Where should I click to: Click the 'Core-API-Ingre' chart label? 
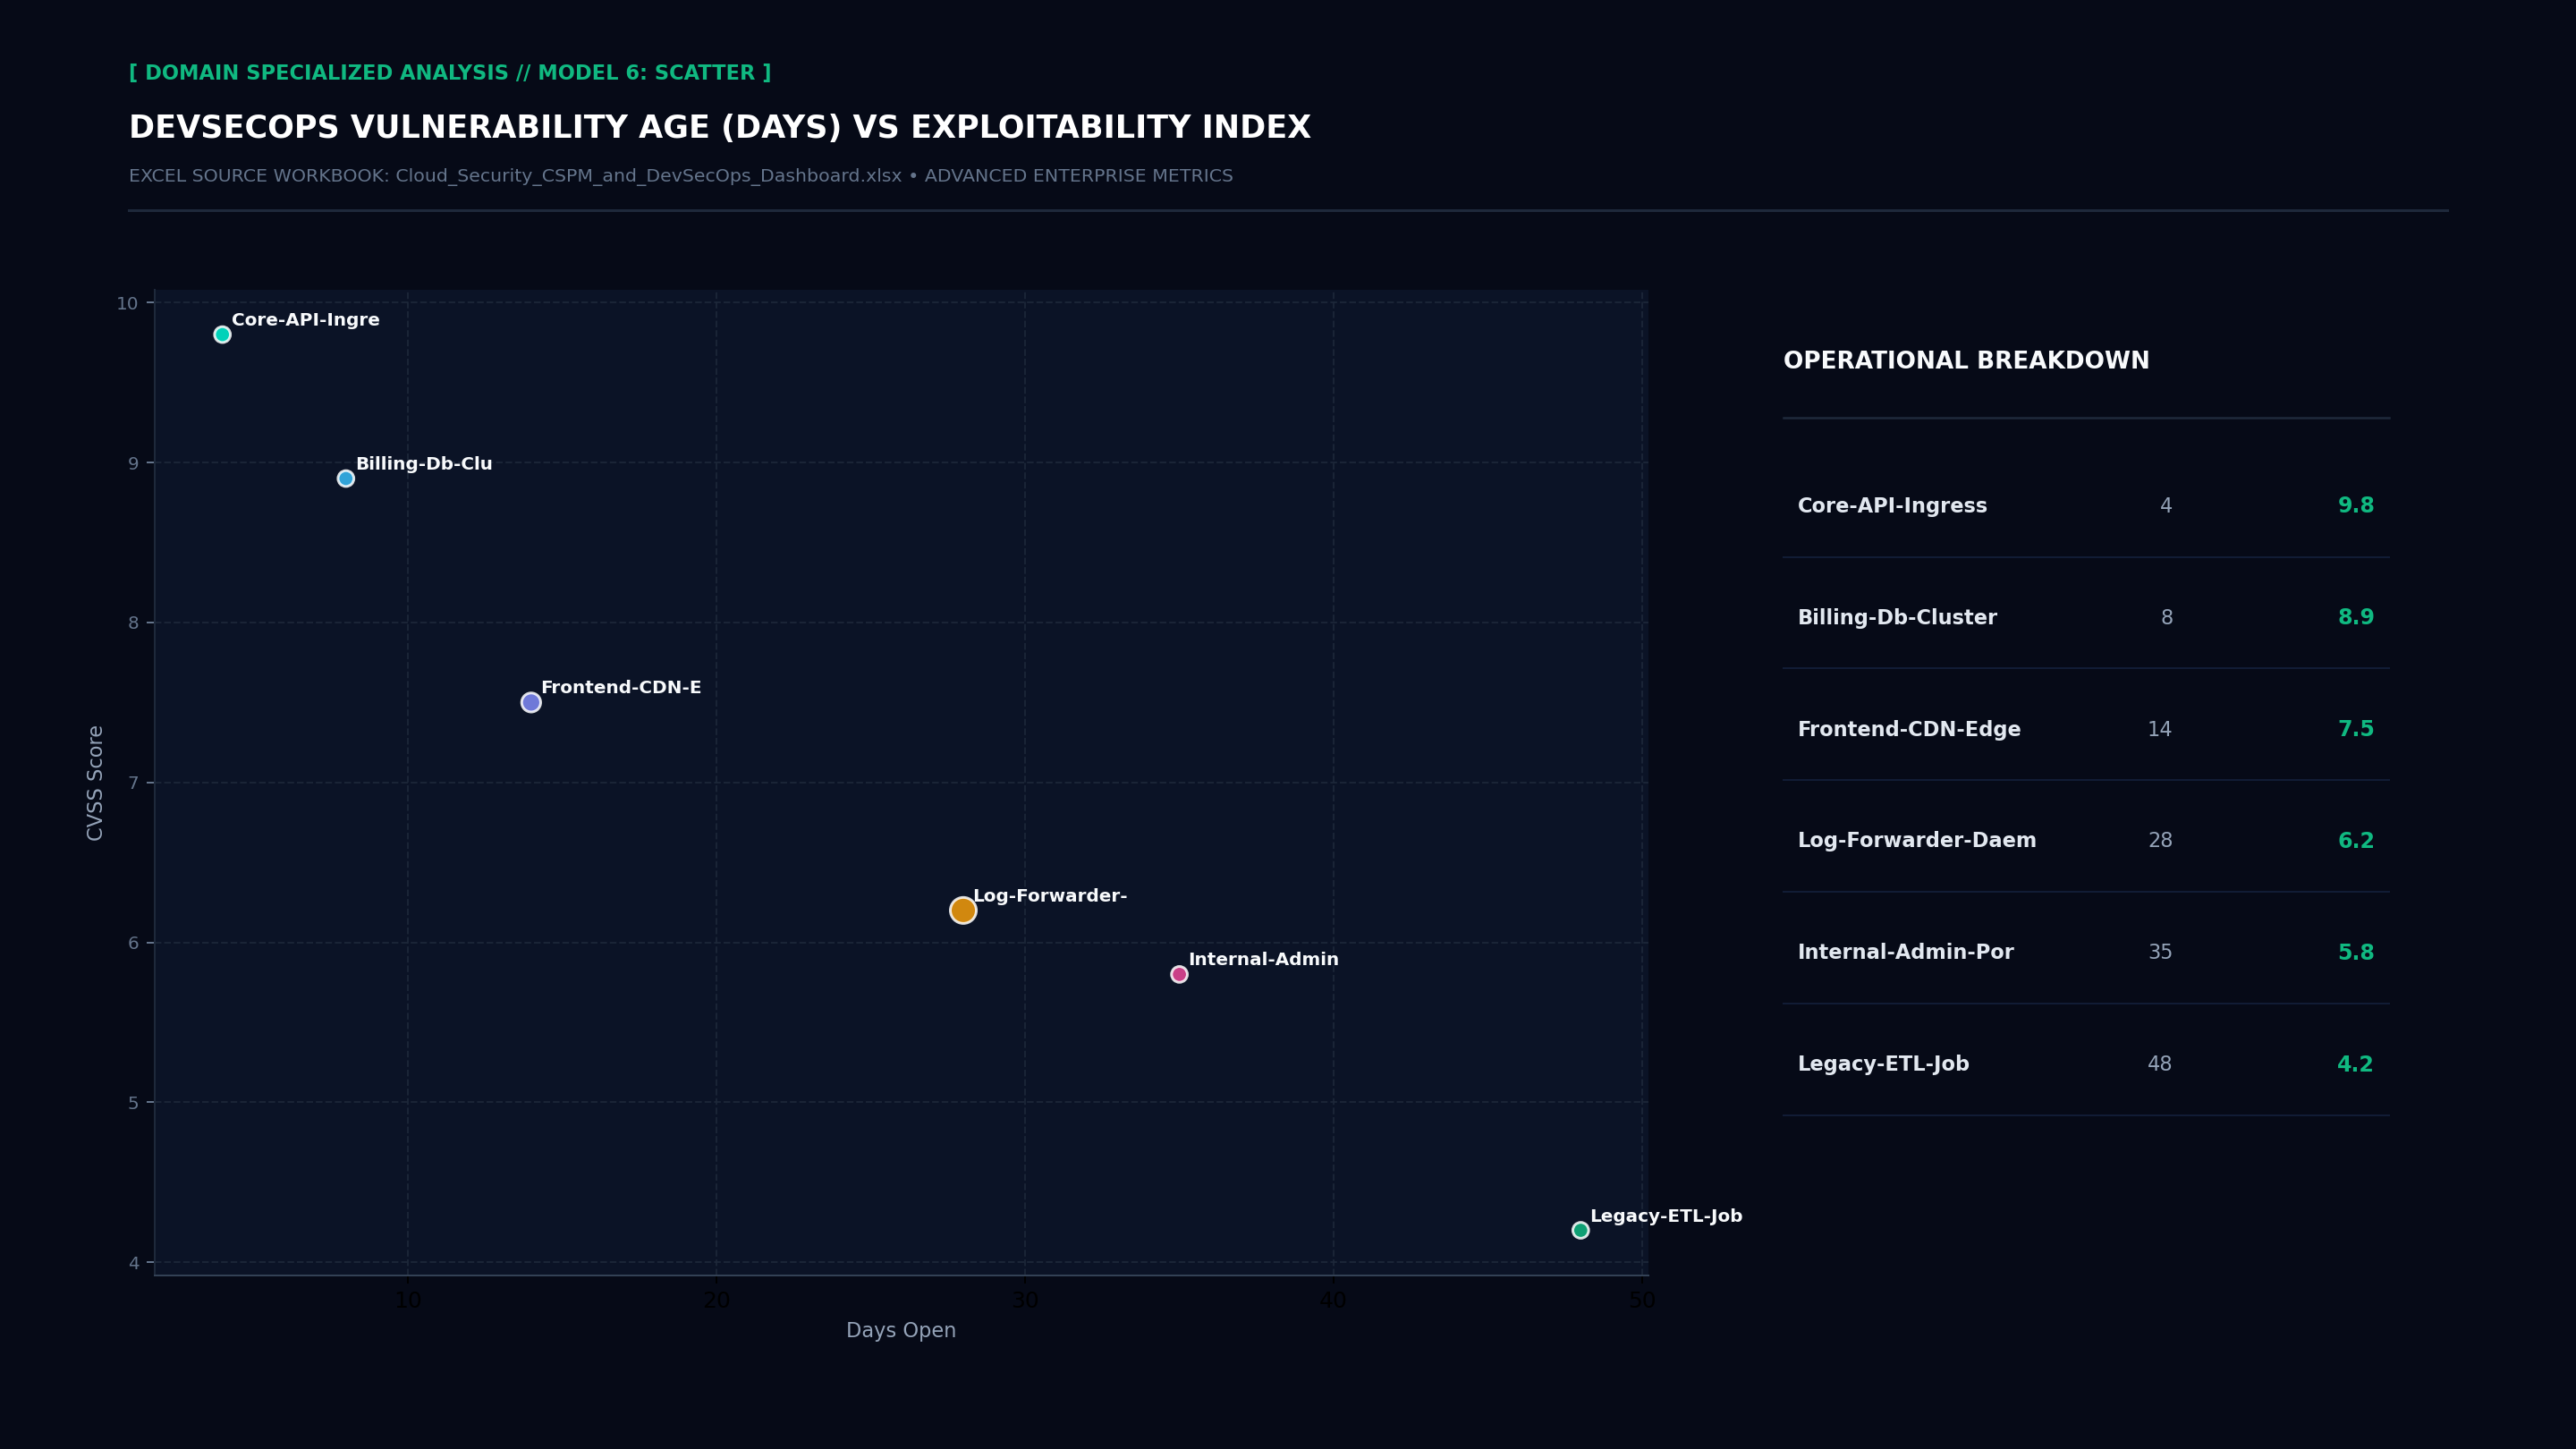point(306,320)
